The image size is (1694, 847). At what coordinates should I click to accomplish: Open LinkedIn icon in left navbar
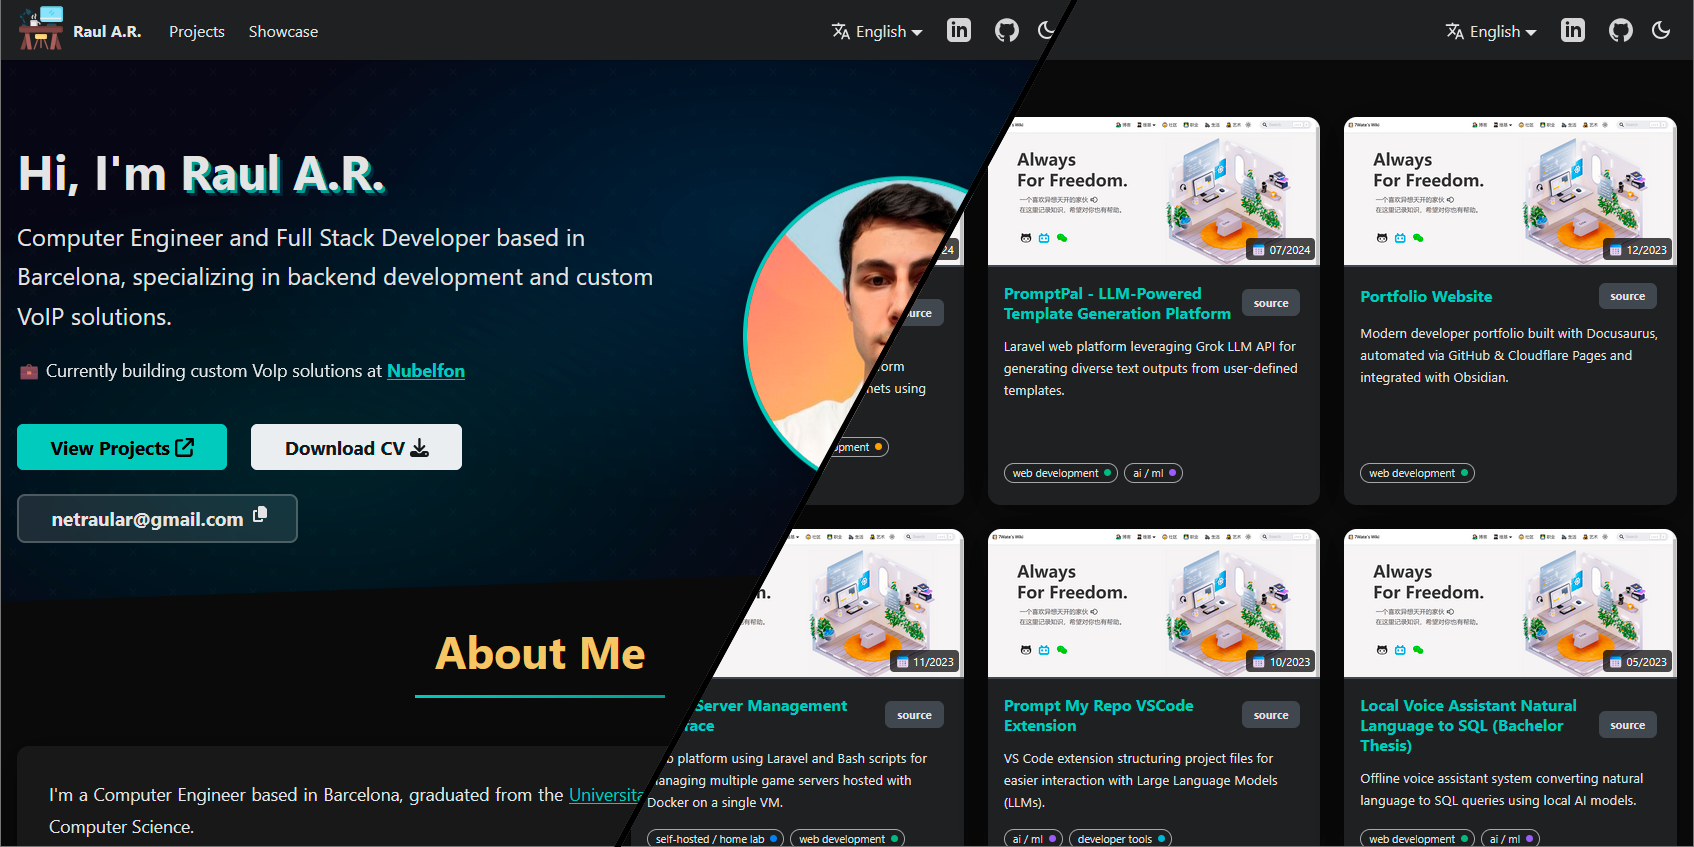pos(958,30)
